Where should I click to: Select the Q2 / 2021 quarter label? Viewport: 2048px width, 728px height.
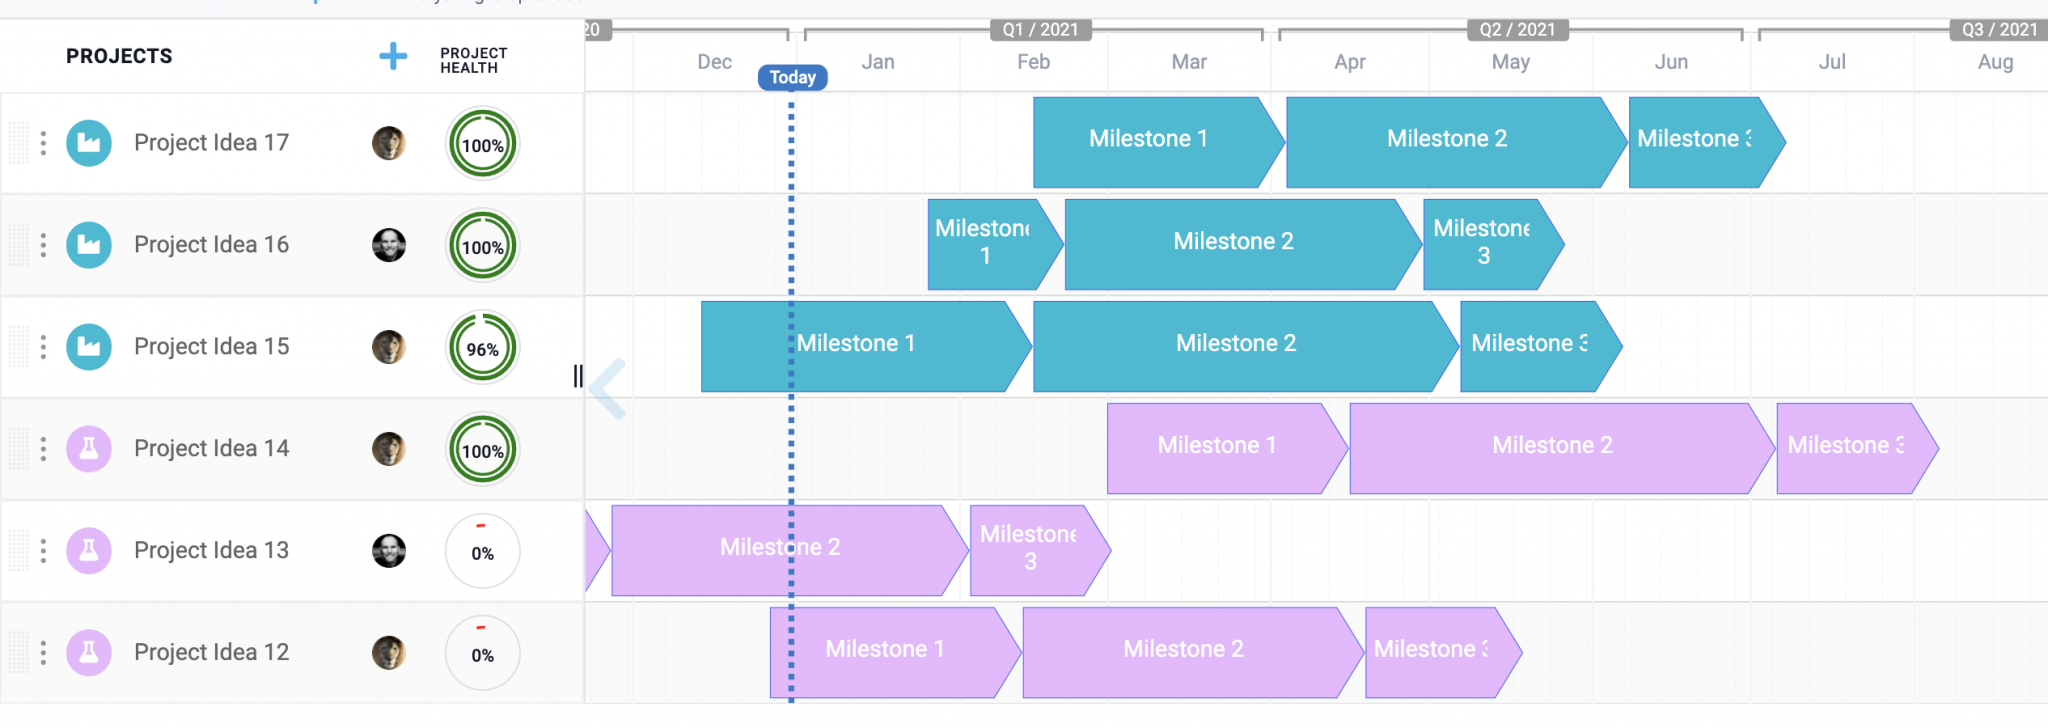coord(1517,29)
